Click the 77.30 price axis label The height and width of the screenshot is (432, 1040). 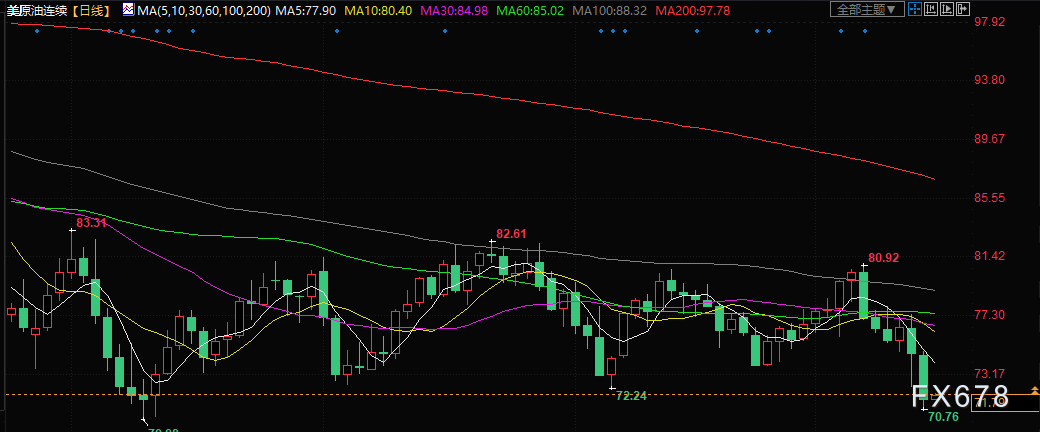coord(989,315)
